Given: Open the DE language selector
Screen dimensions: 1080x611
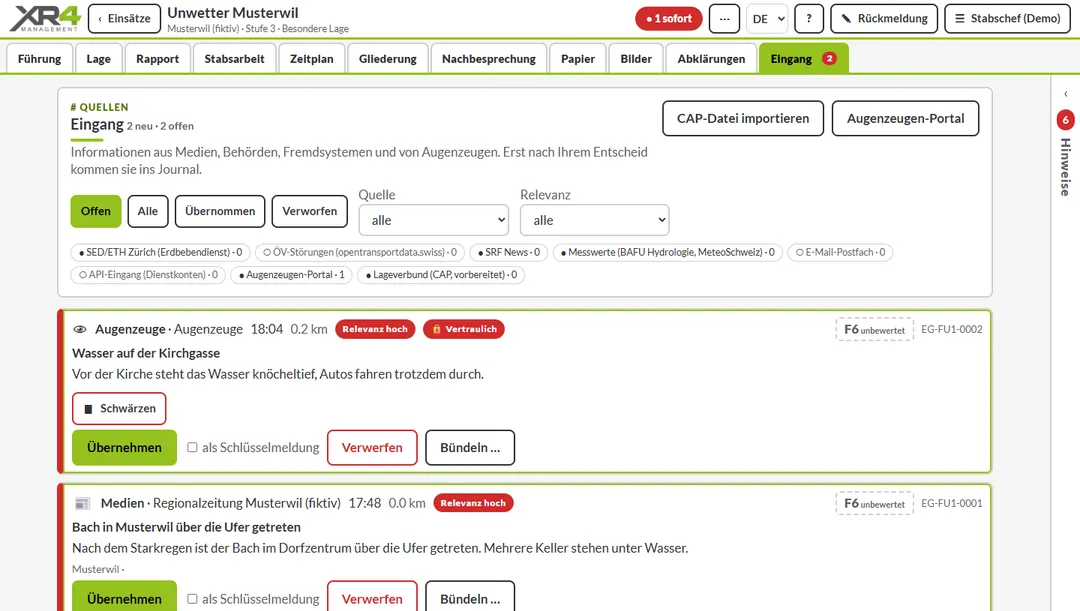Looking at the screenshot, I should pos(767,19).
